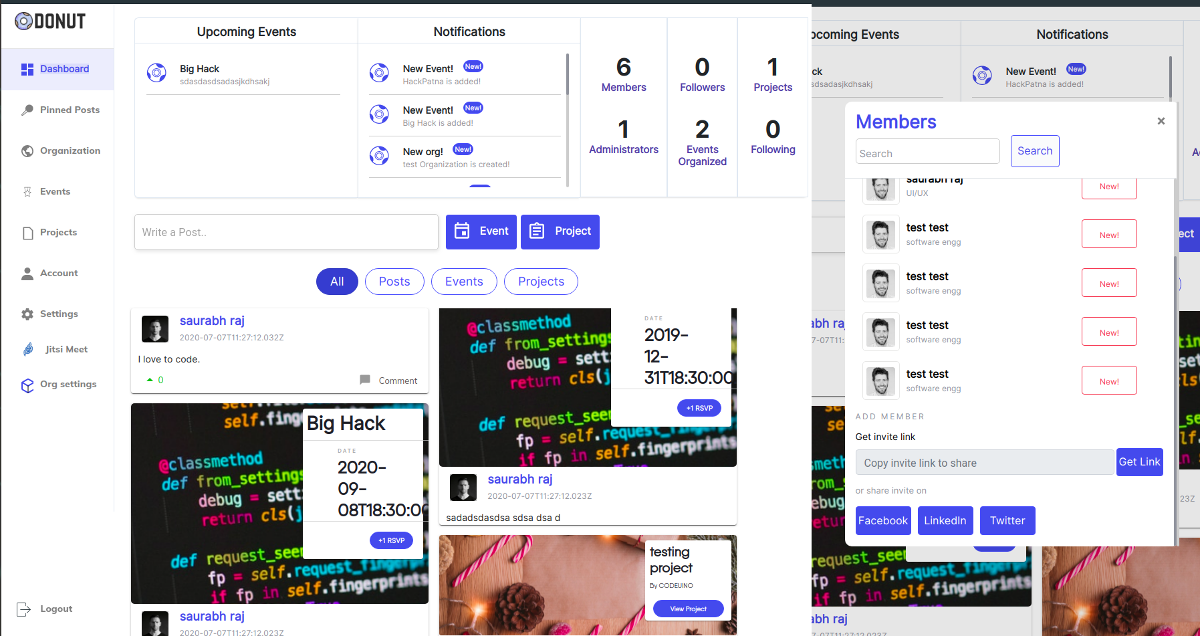The image size is (1200, 636).
Task: Open the 6 Members stat
Action: (624, 74)
